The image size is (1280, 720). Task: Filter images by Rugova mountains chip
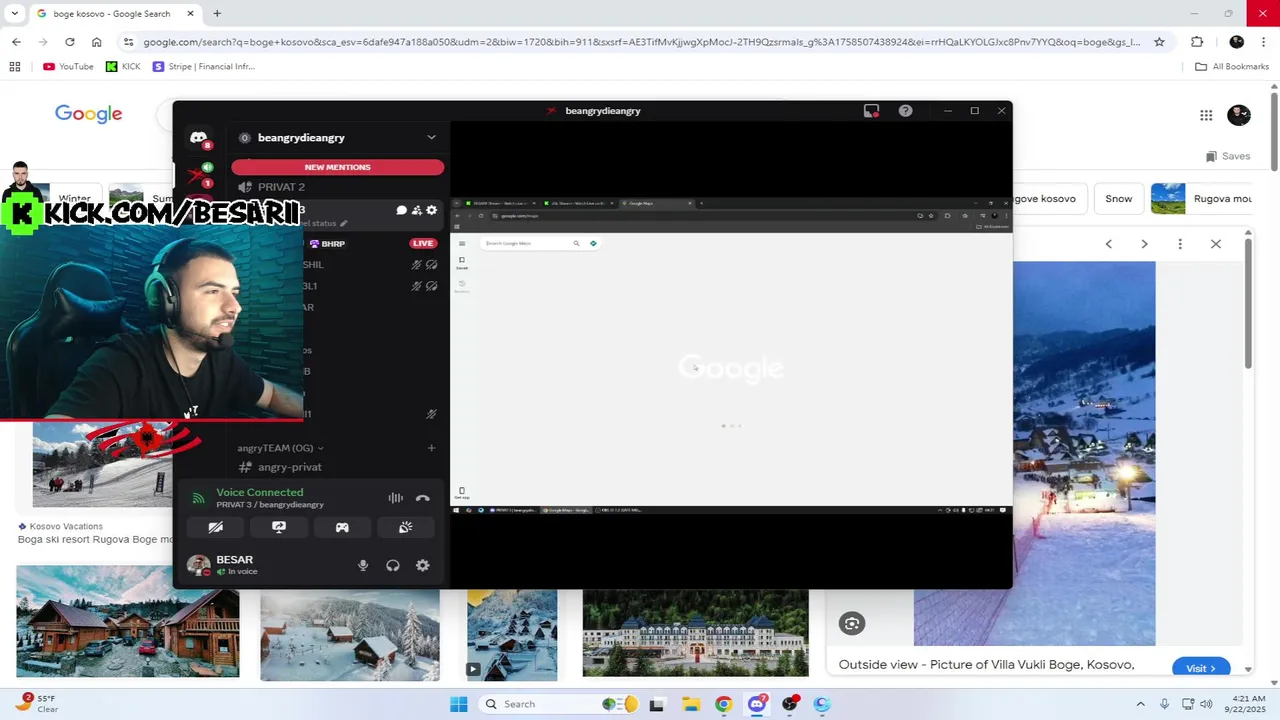tap(1202, 198)
